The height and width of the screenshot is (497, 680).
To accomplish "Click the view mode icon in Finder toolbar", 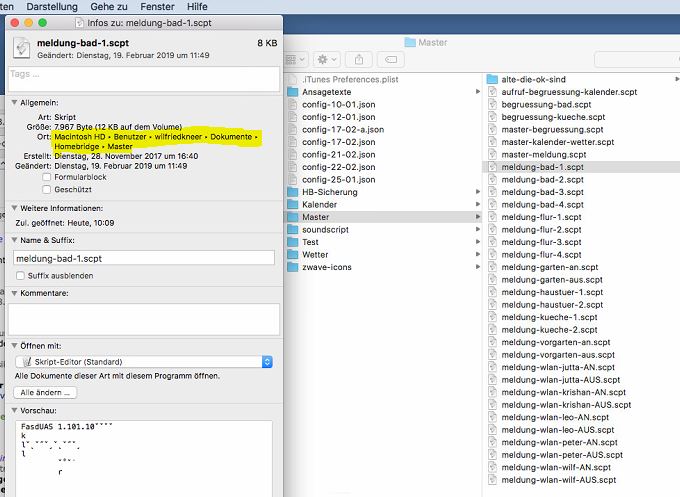I will coord(296,61).
